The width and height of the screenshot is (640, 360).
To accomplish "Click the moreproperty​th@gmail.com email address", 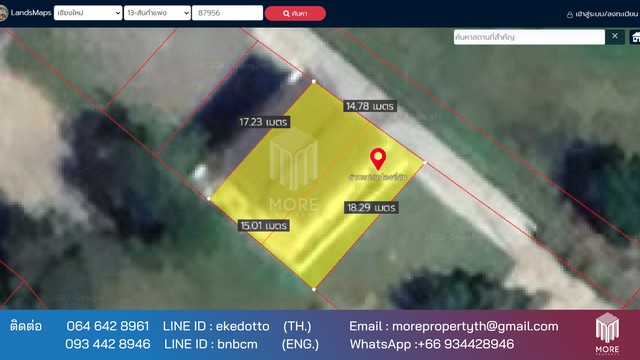I will 475,326.
